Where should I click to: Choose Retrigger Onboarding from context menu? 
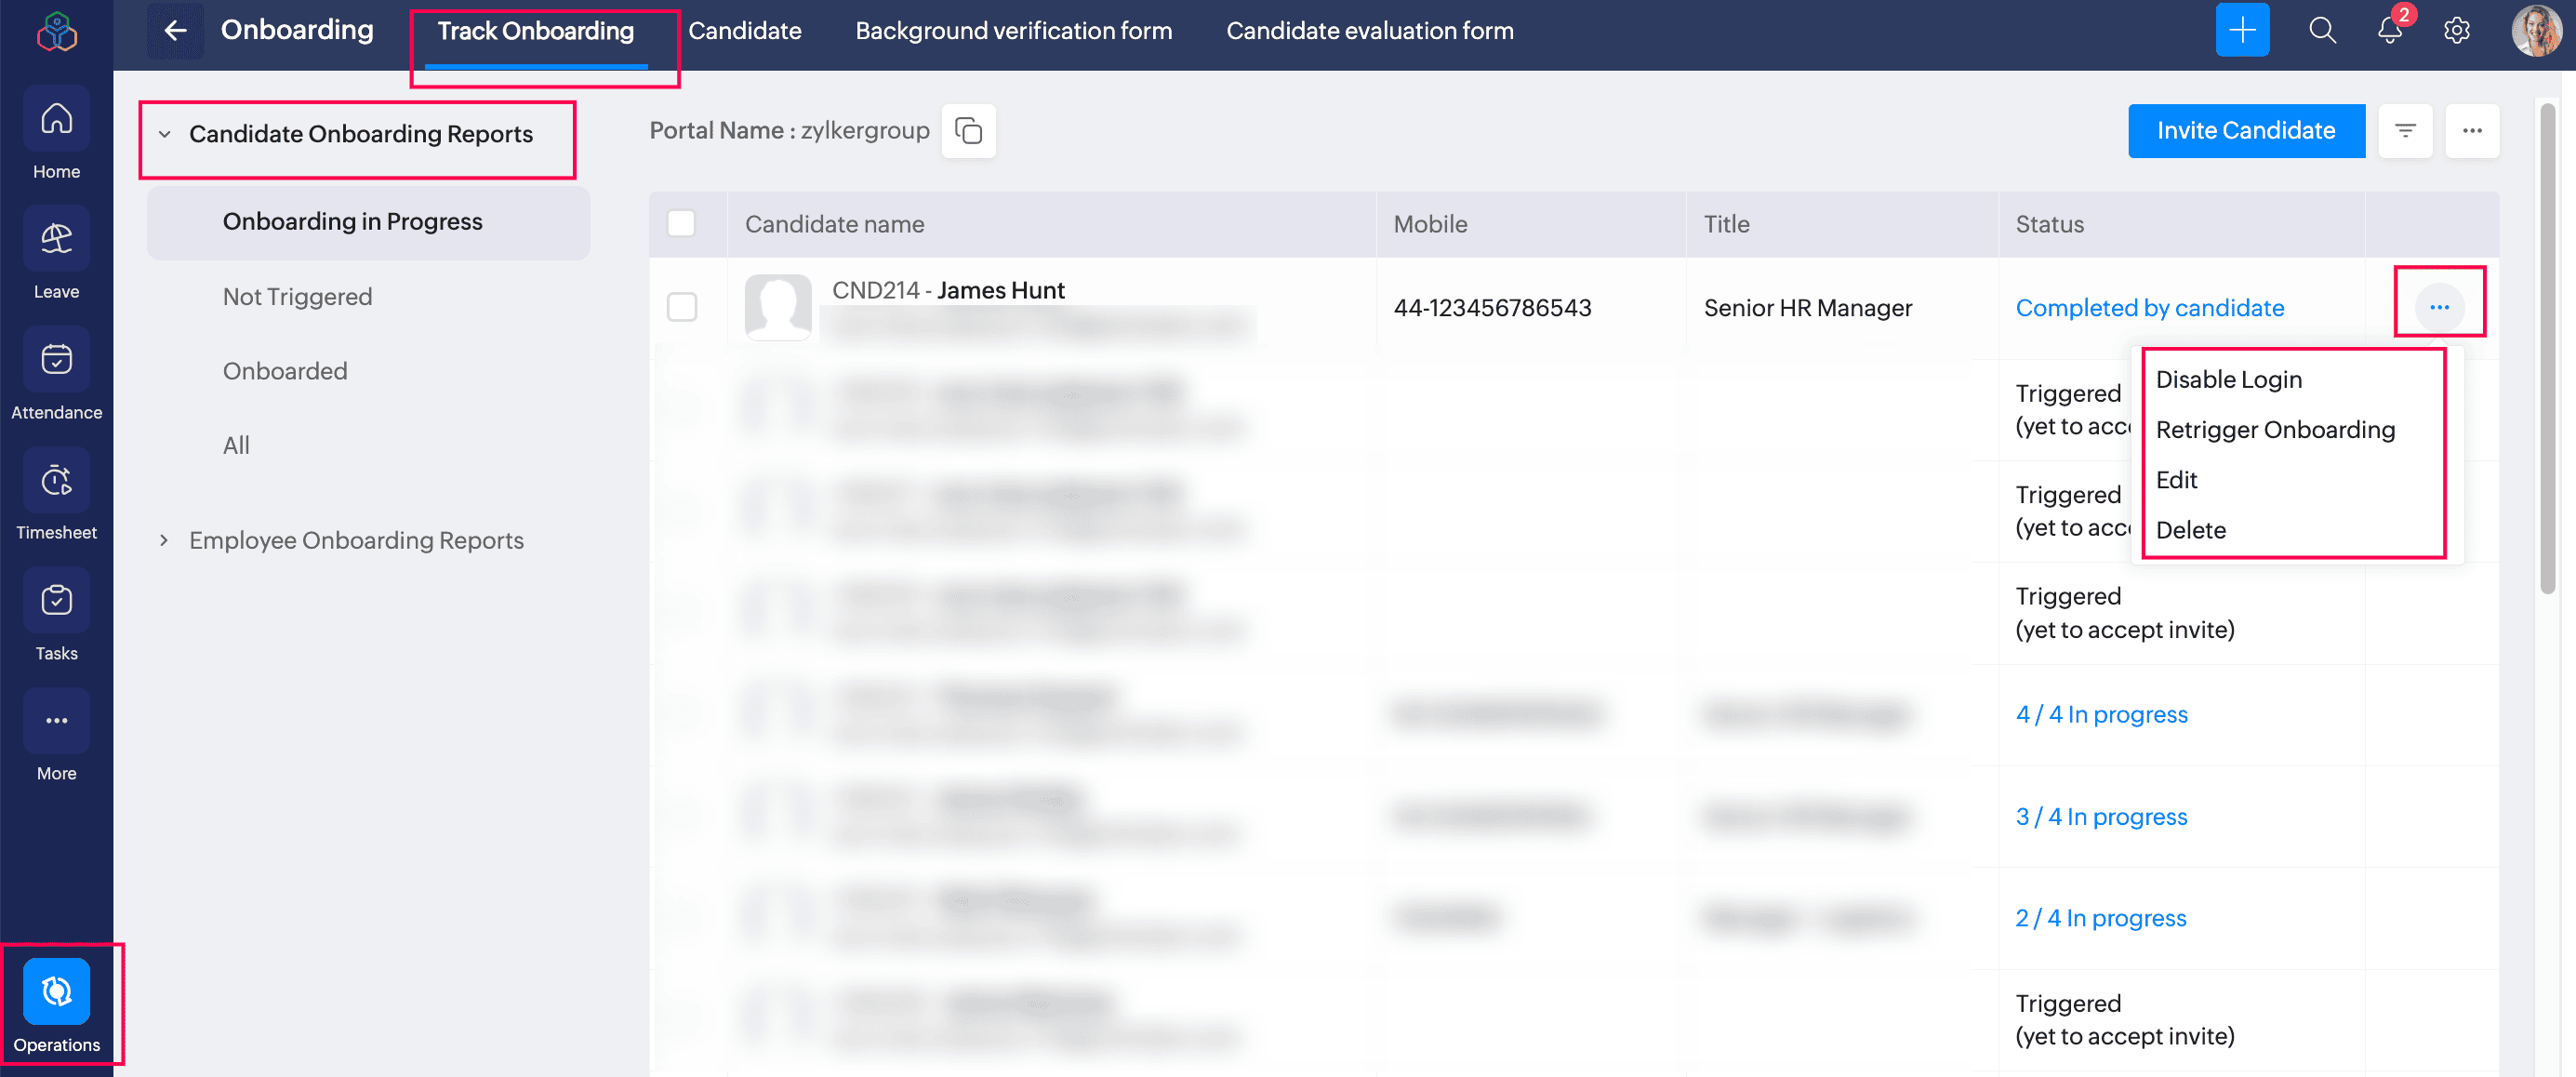pos(2274,430)
